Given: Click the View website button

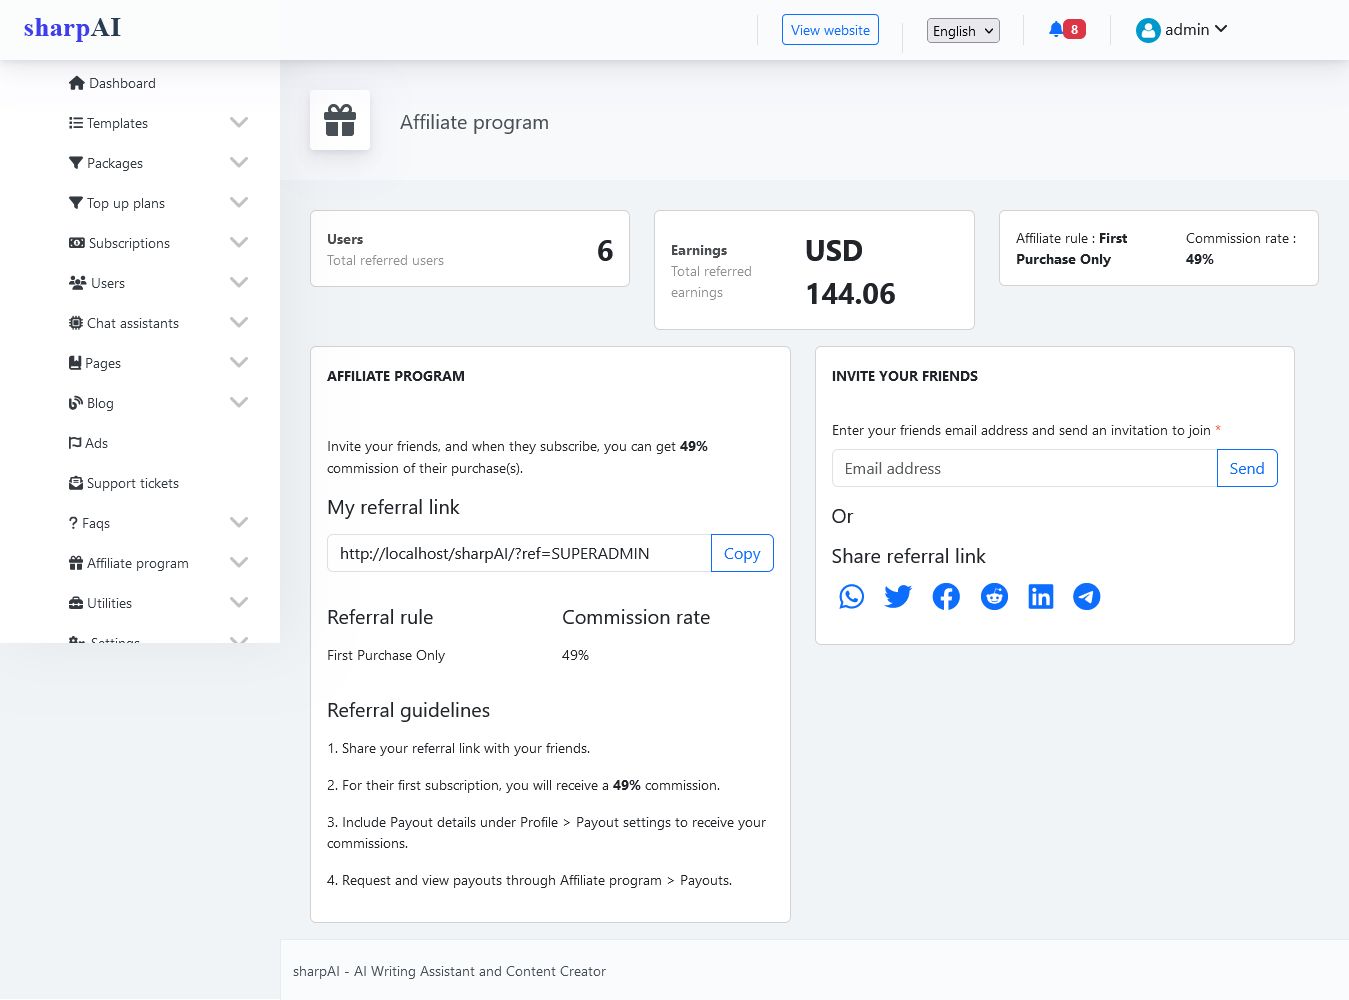Looking at the screenshot, I should 830,30.
